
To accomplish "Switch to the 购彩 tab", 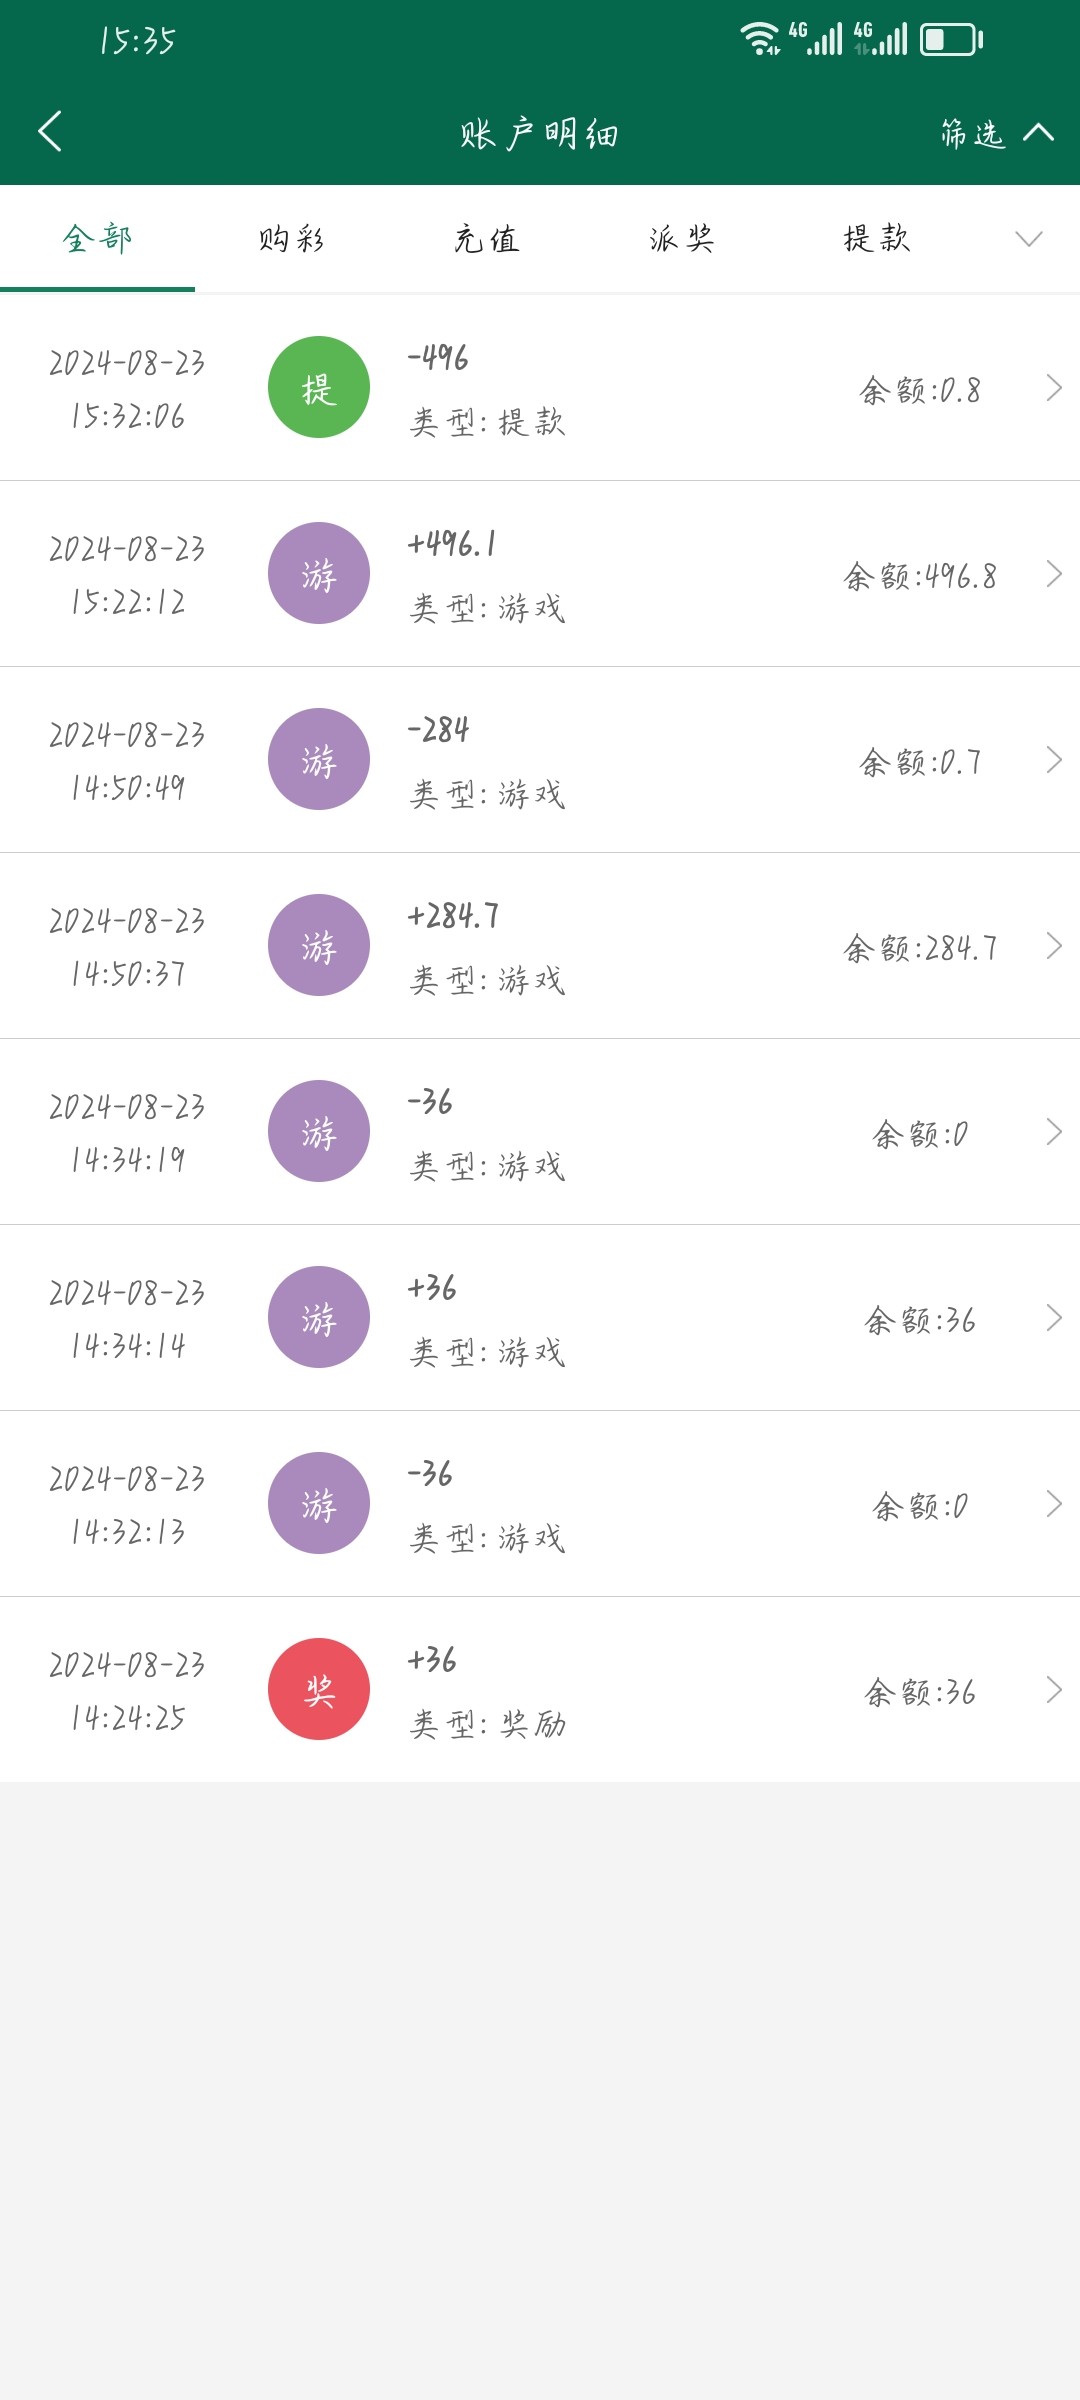I will pyautogui.click(x=291, y=239).
